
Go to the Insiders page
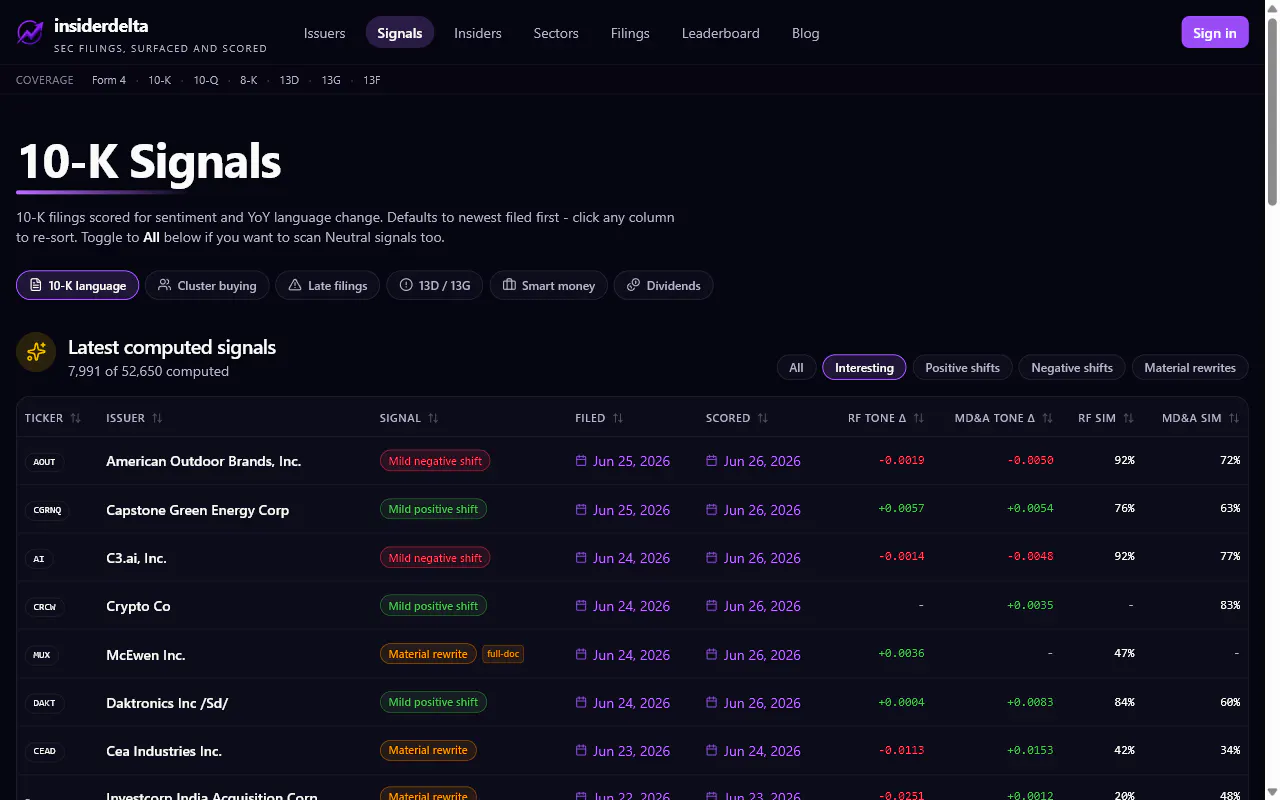(x=478, y=33)
